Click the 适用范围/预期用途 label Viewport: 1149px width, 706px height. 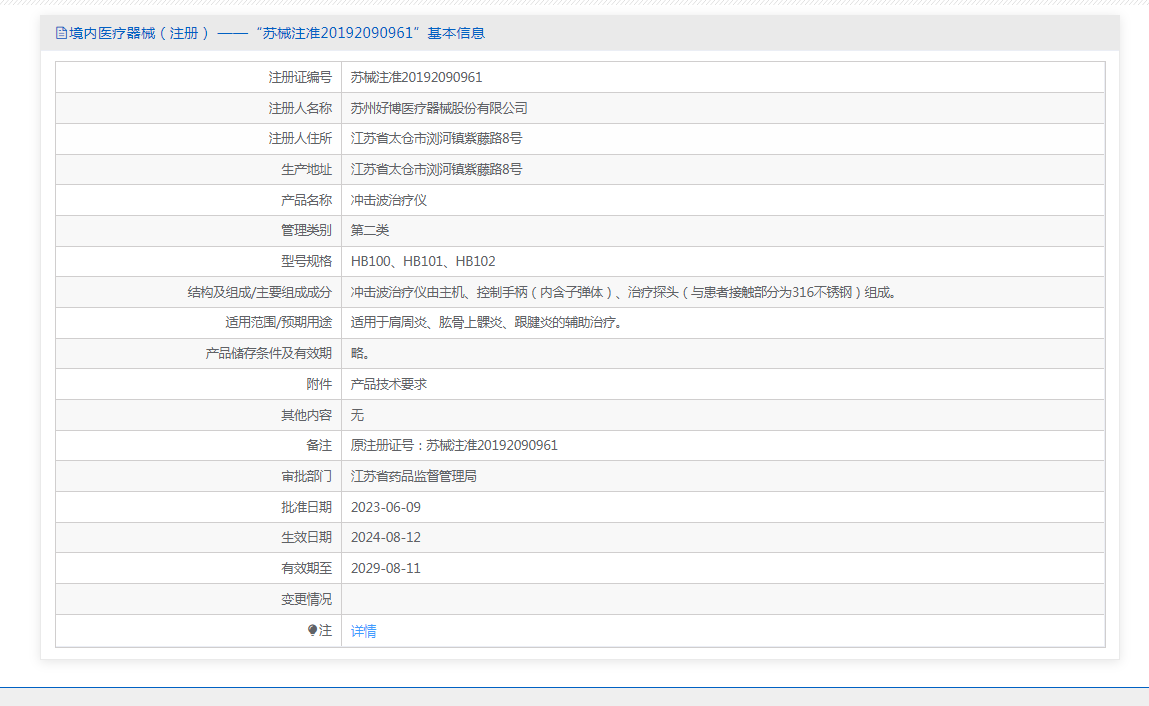(278, 323)
